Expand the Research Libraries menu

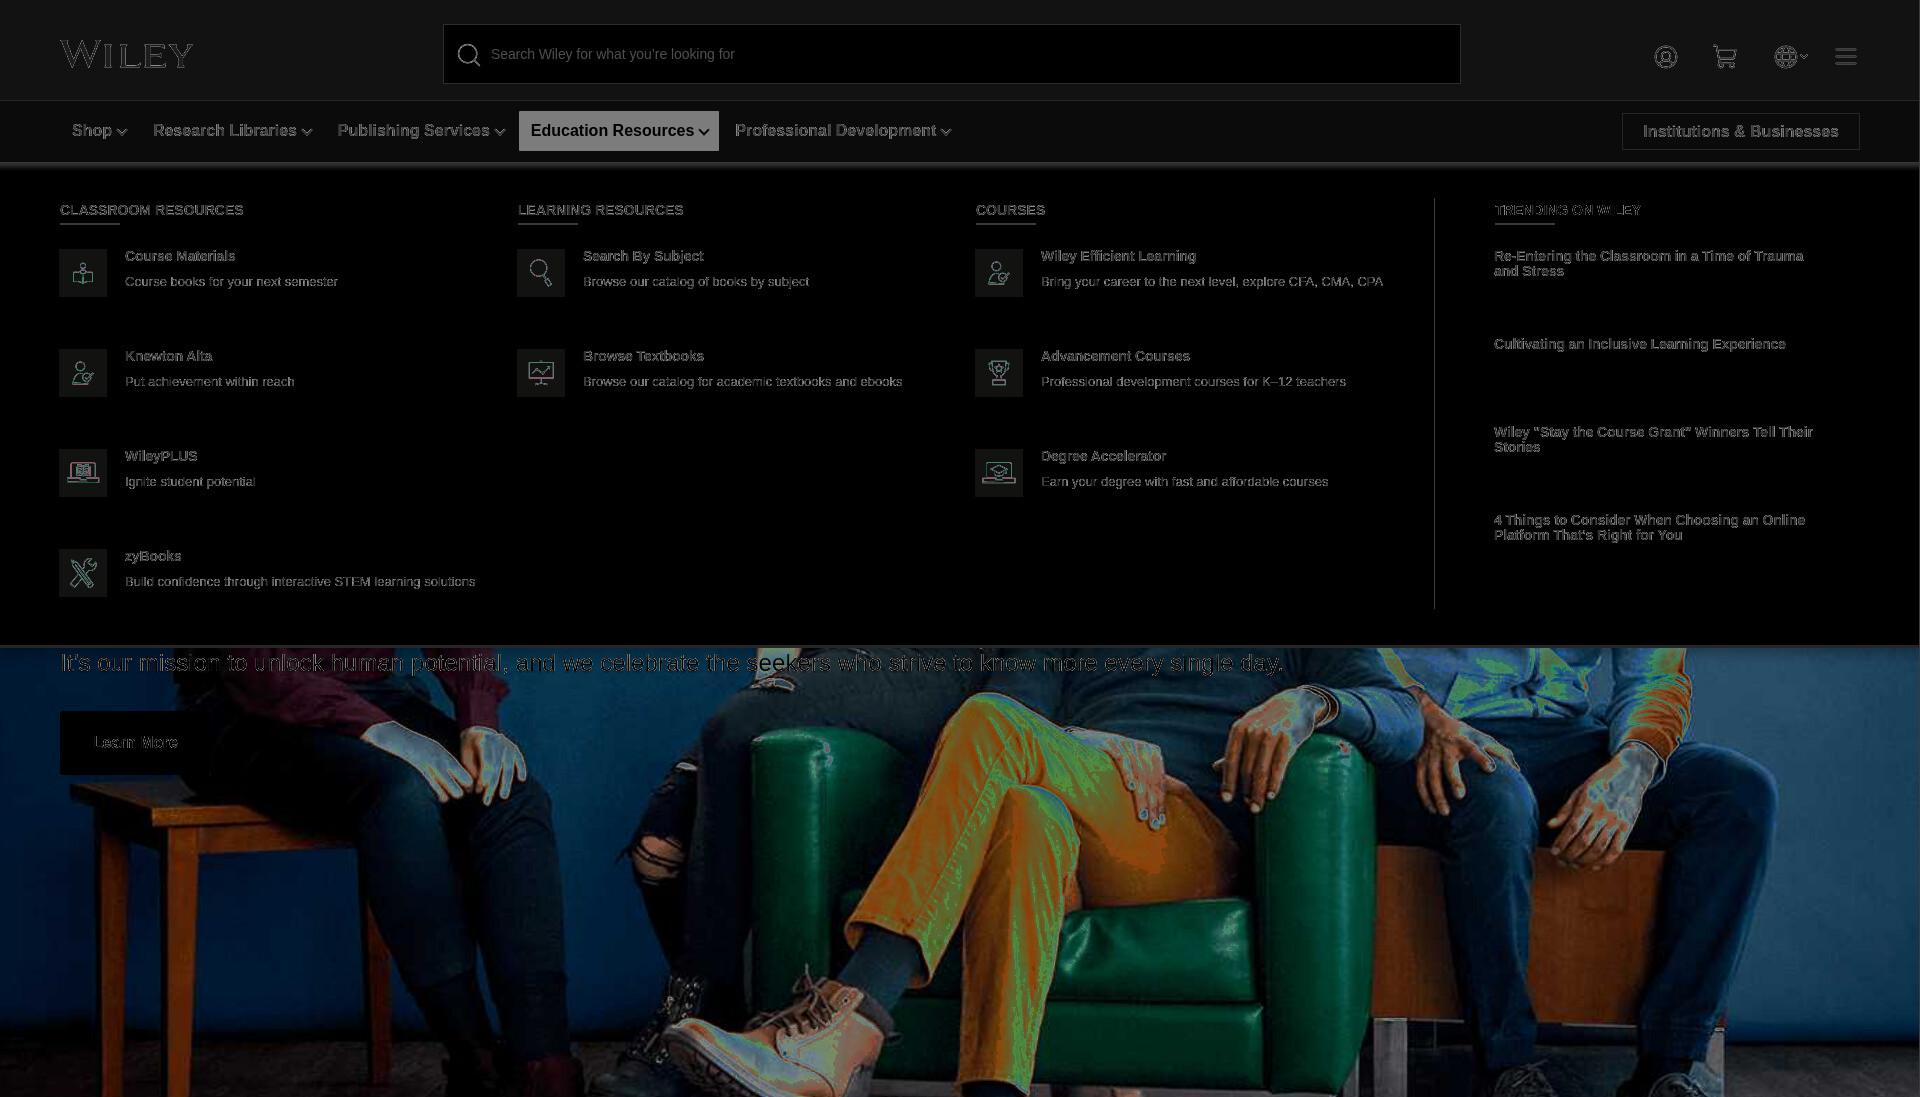click(232, 131)
